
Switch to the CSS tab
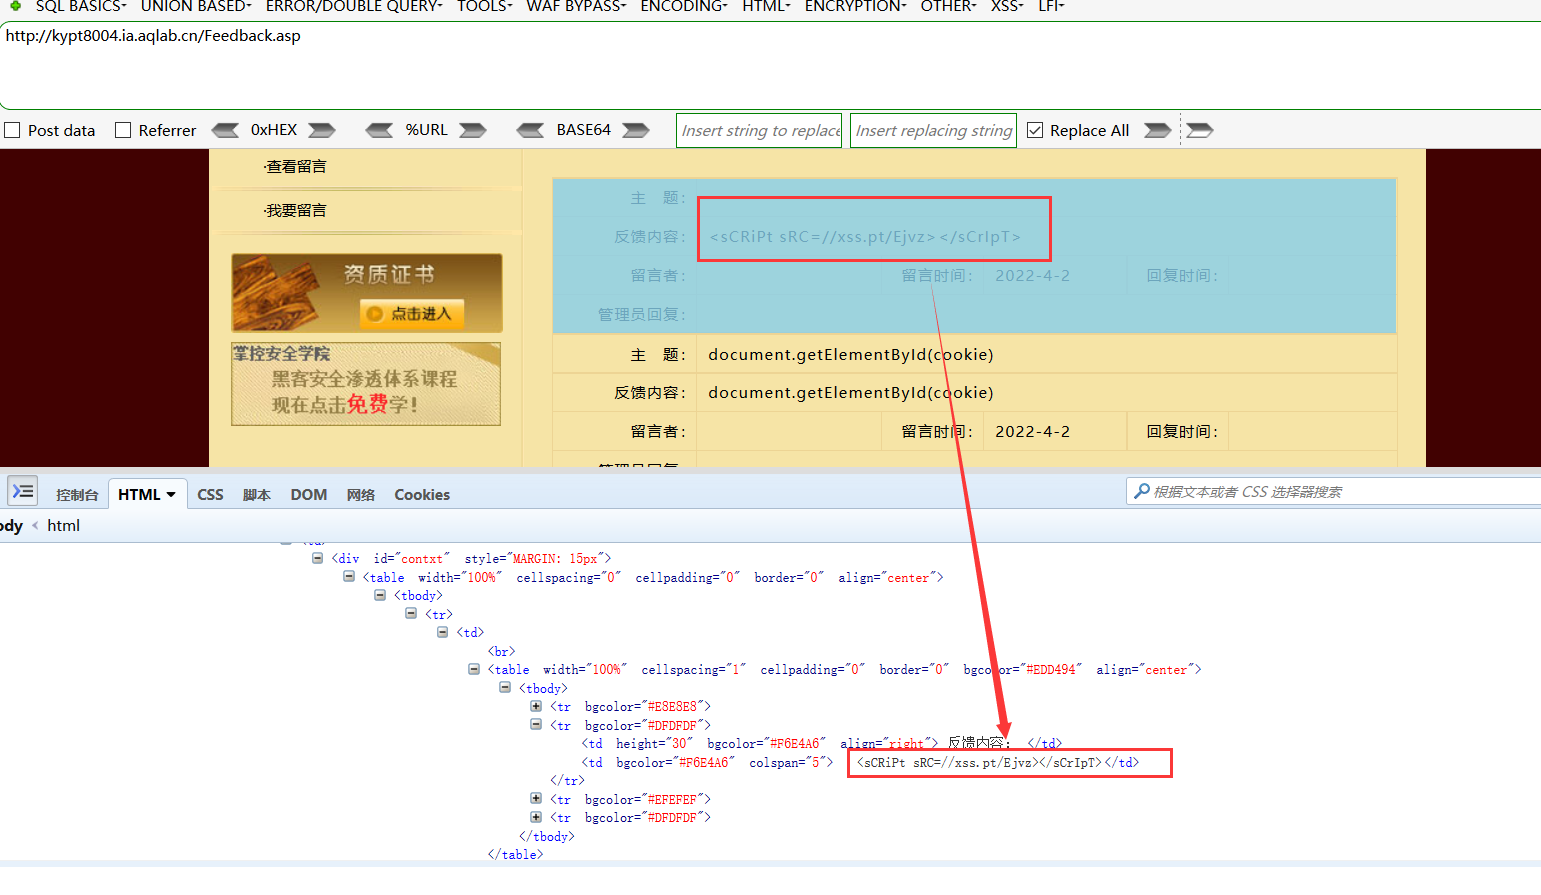[210, 494]
